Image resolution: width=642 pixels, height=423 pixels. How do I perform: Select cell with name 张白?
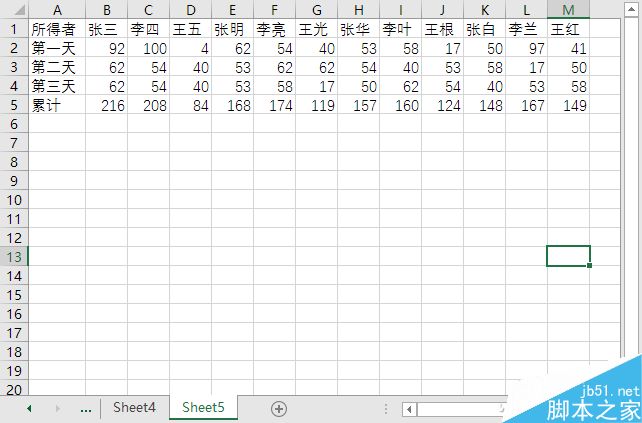pos(484,29)
